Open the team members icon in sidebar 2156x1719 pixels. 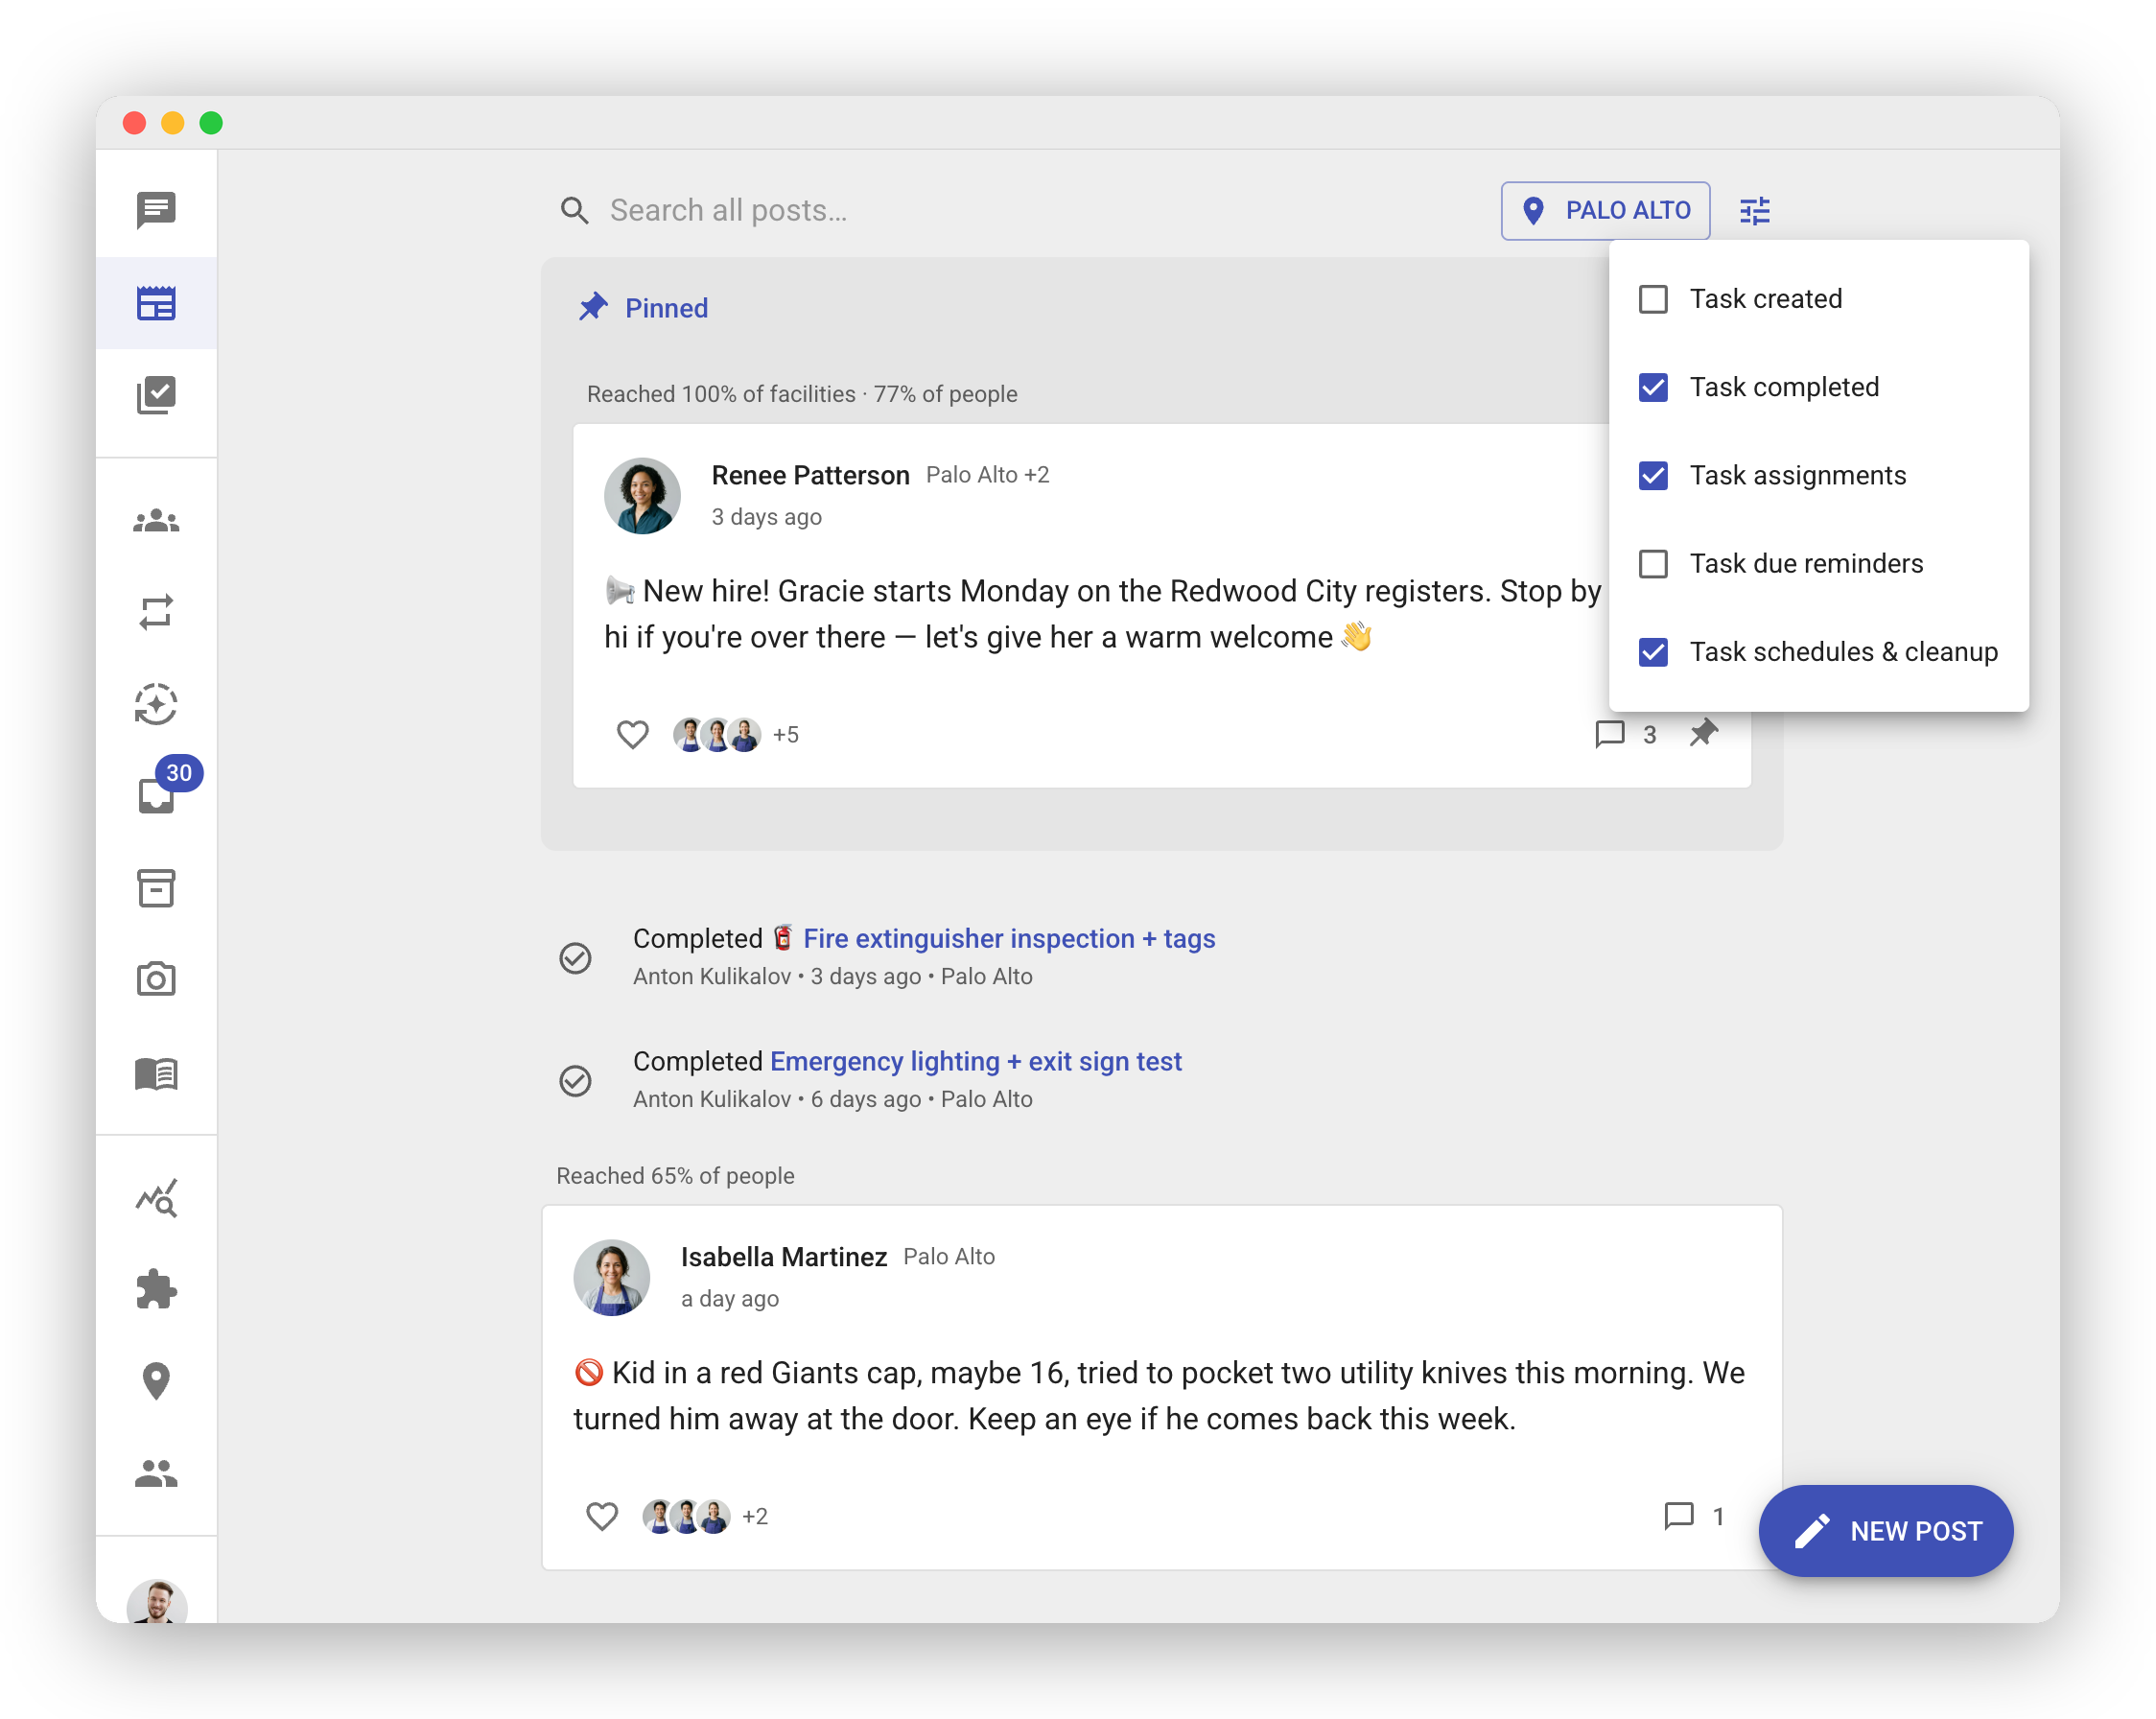click(156, 1473)
